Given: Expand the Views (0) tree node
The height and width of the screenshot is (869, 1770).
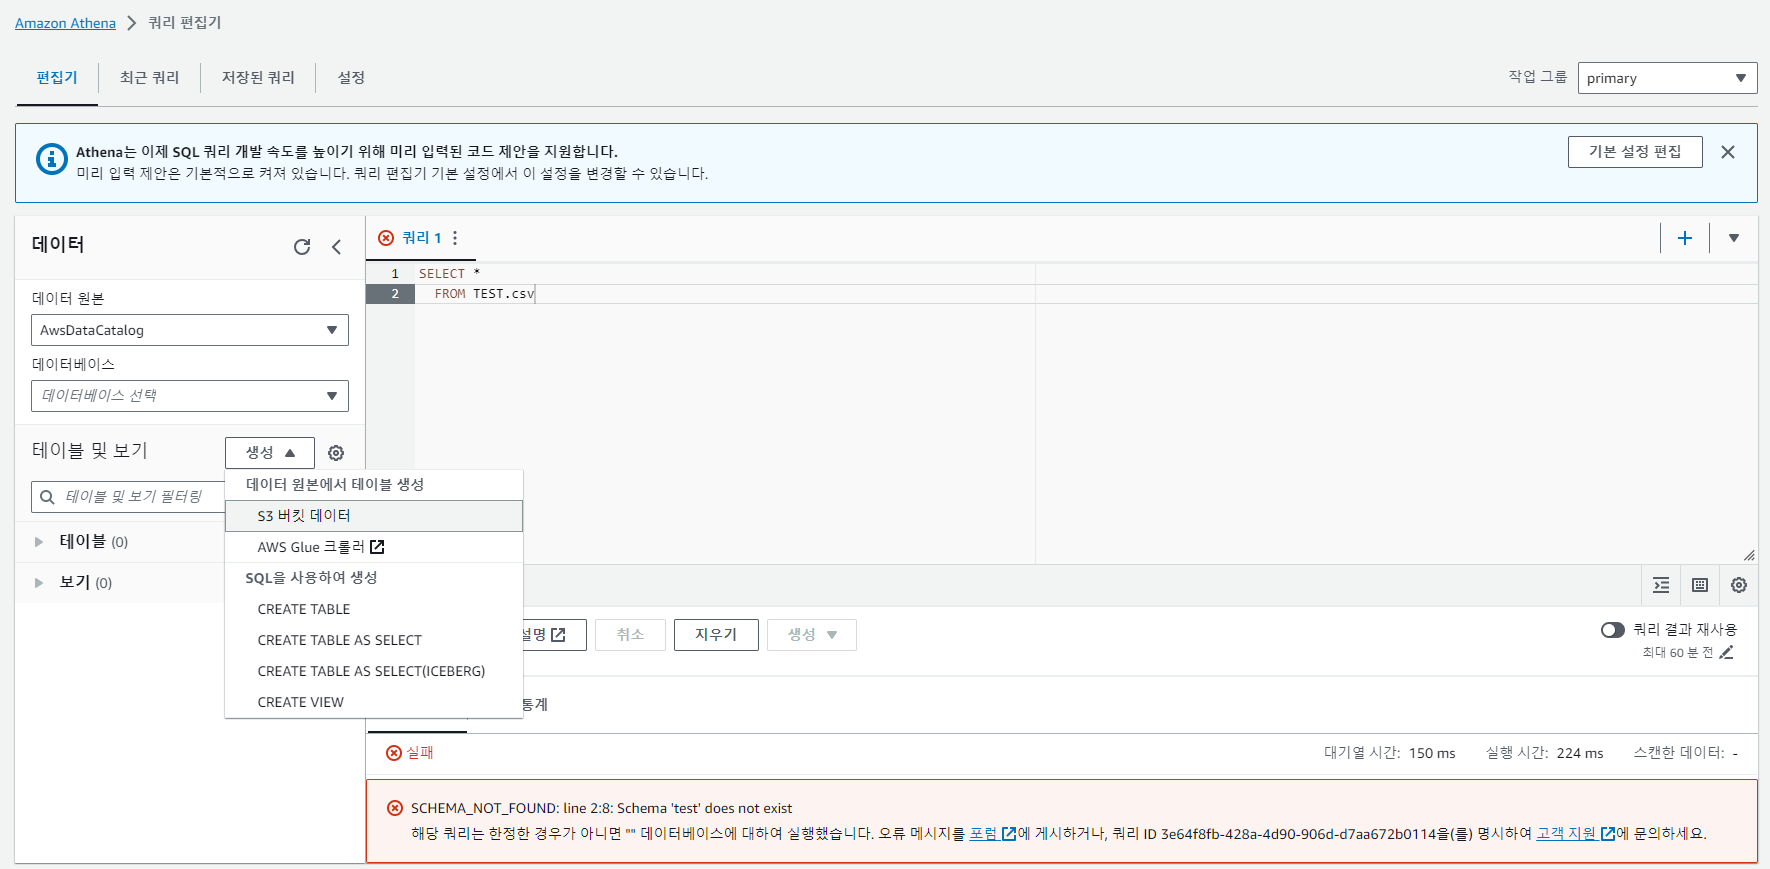Looking at the screenshot, I should coord(39,583).
